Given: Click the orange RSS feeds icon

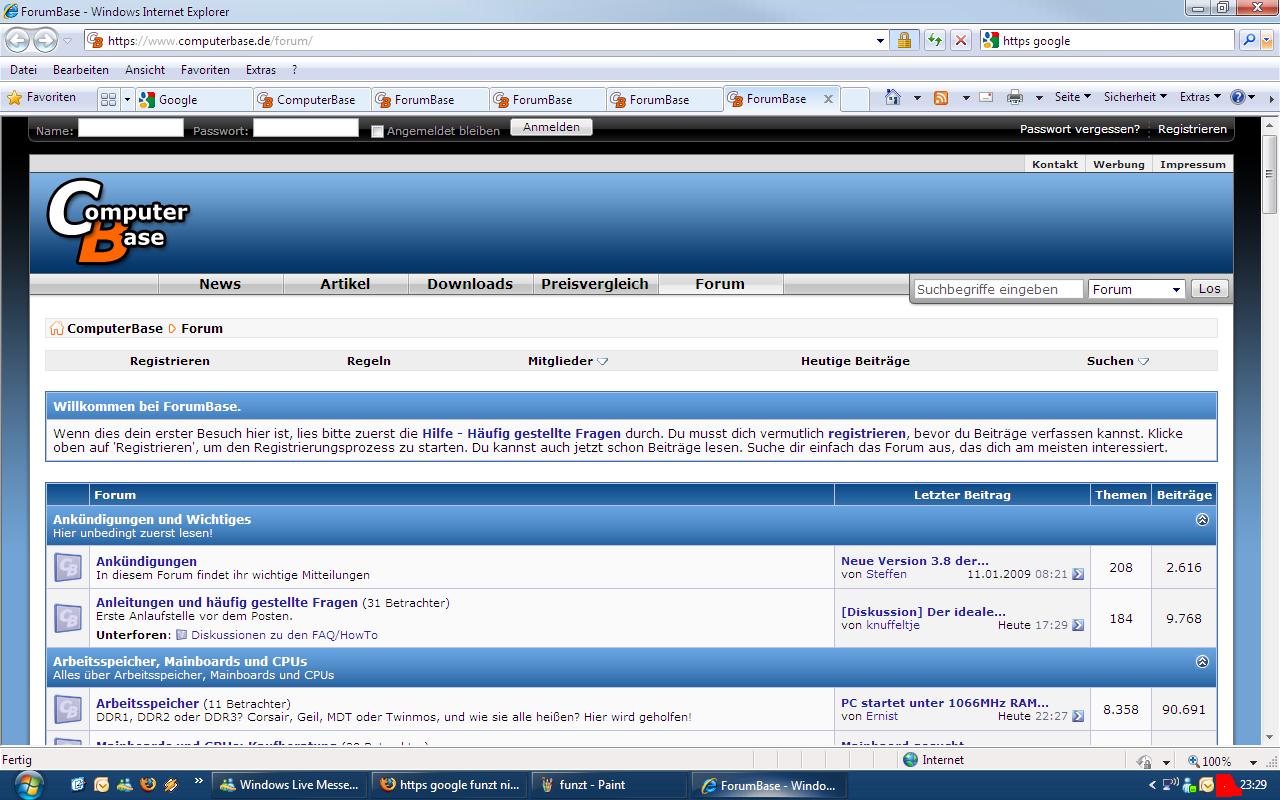Looking at the screenshot, I should point(941,97).
